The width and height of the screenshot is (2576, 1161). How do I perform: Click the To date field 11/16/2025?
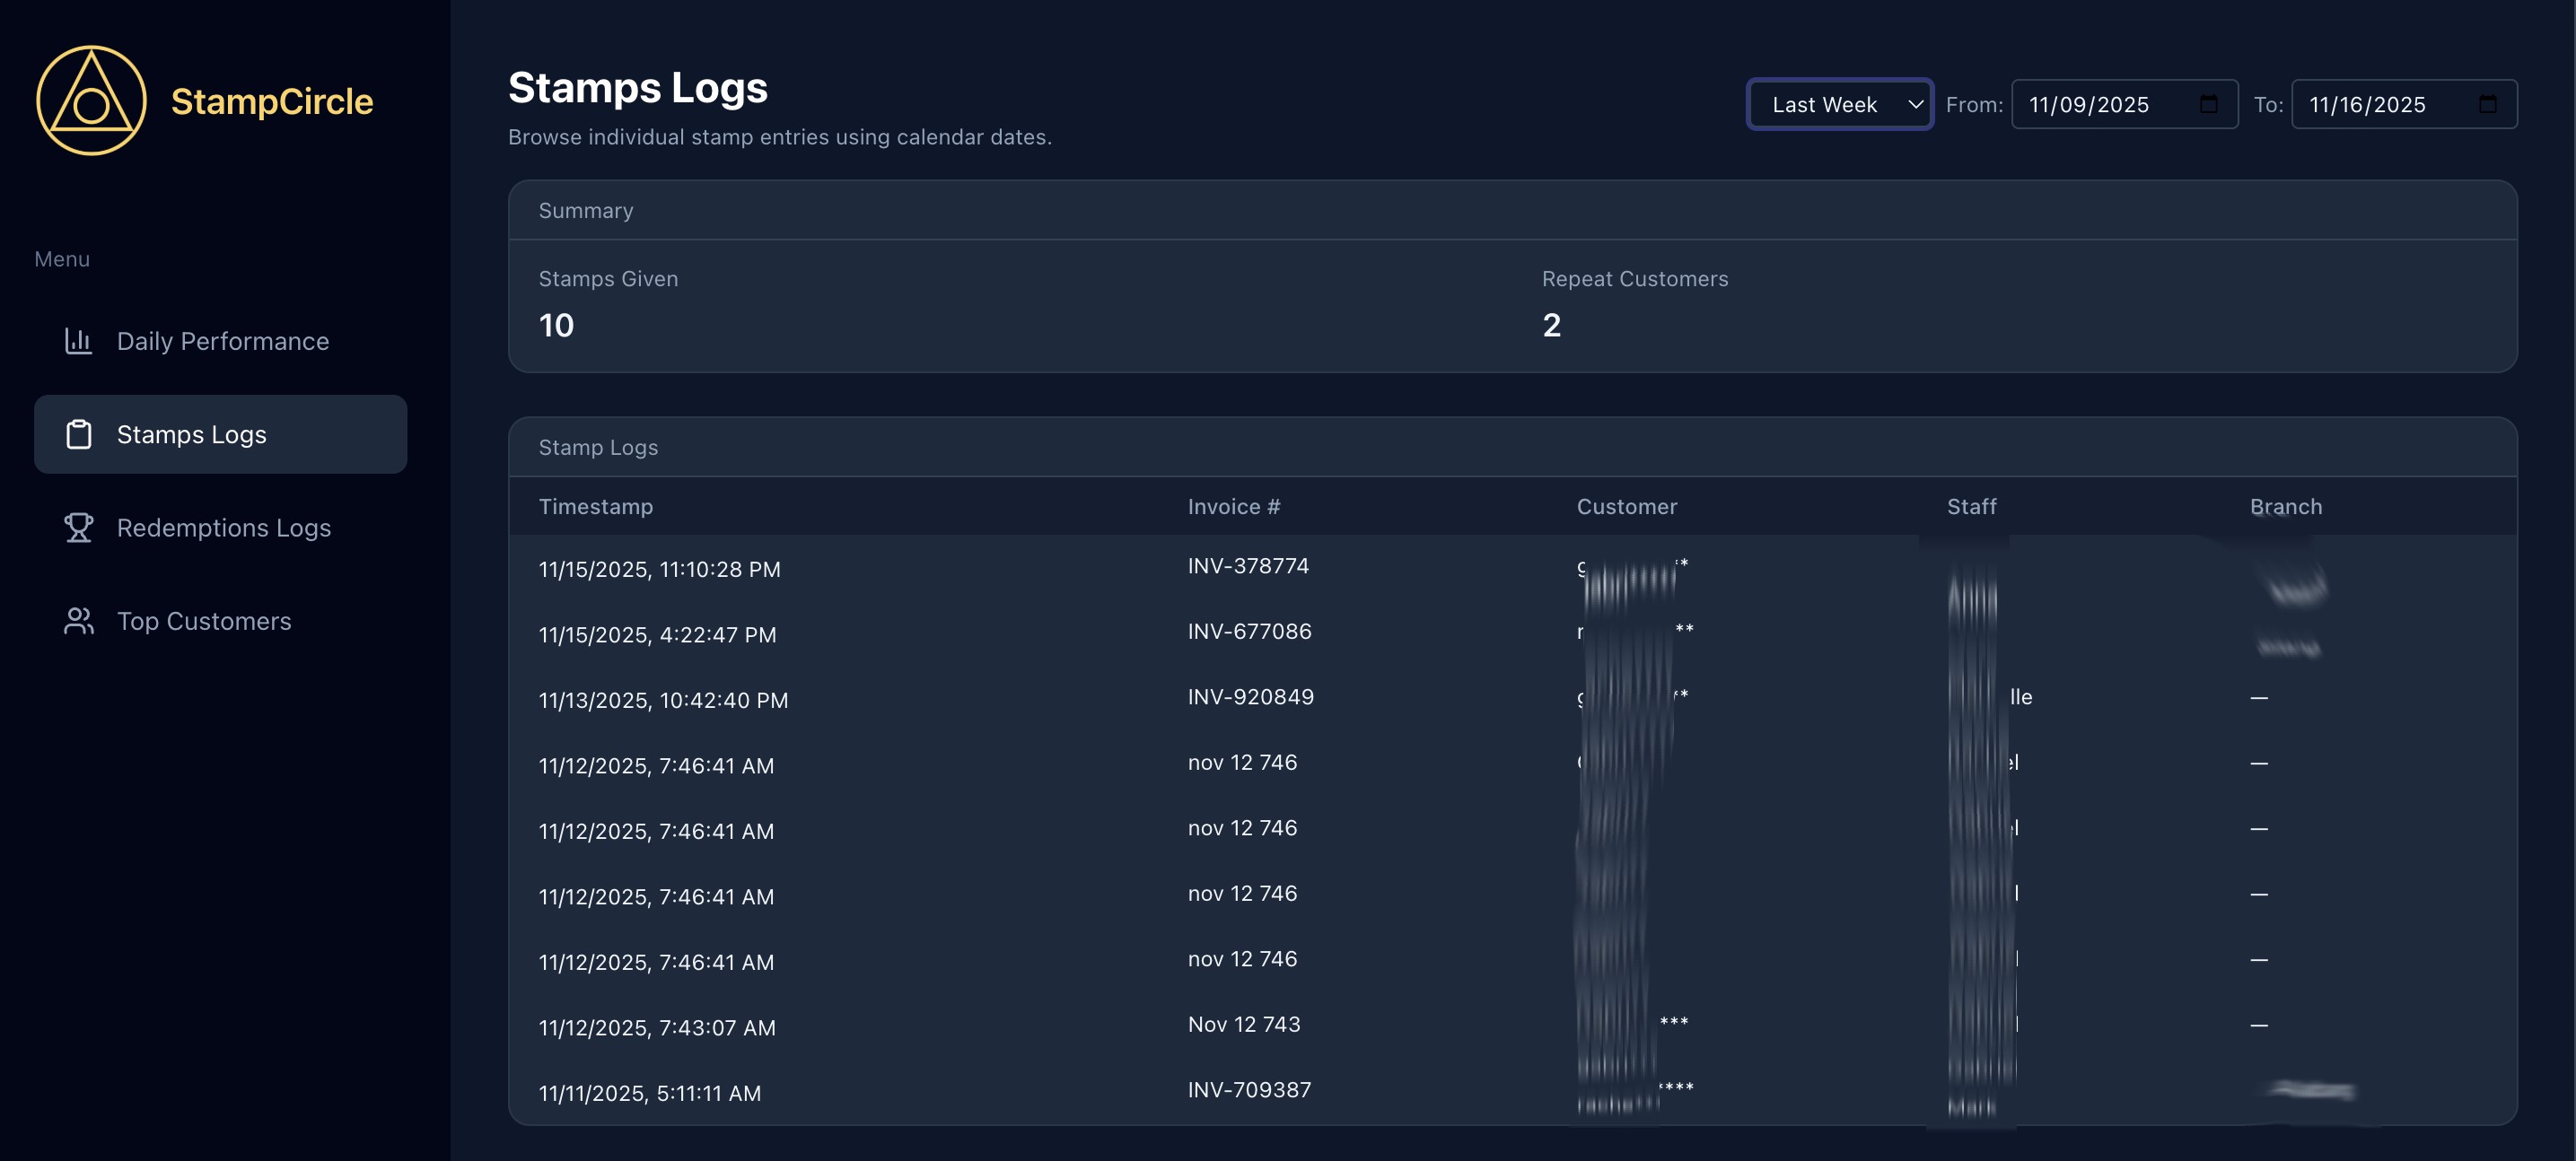tap(2366, 104)
